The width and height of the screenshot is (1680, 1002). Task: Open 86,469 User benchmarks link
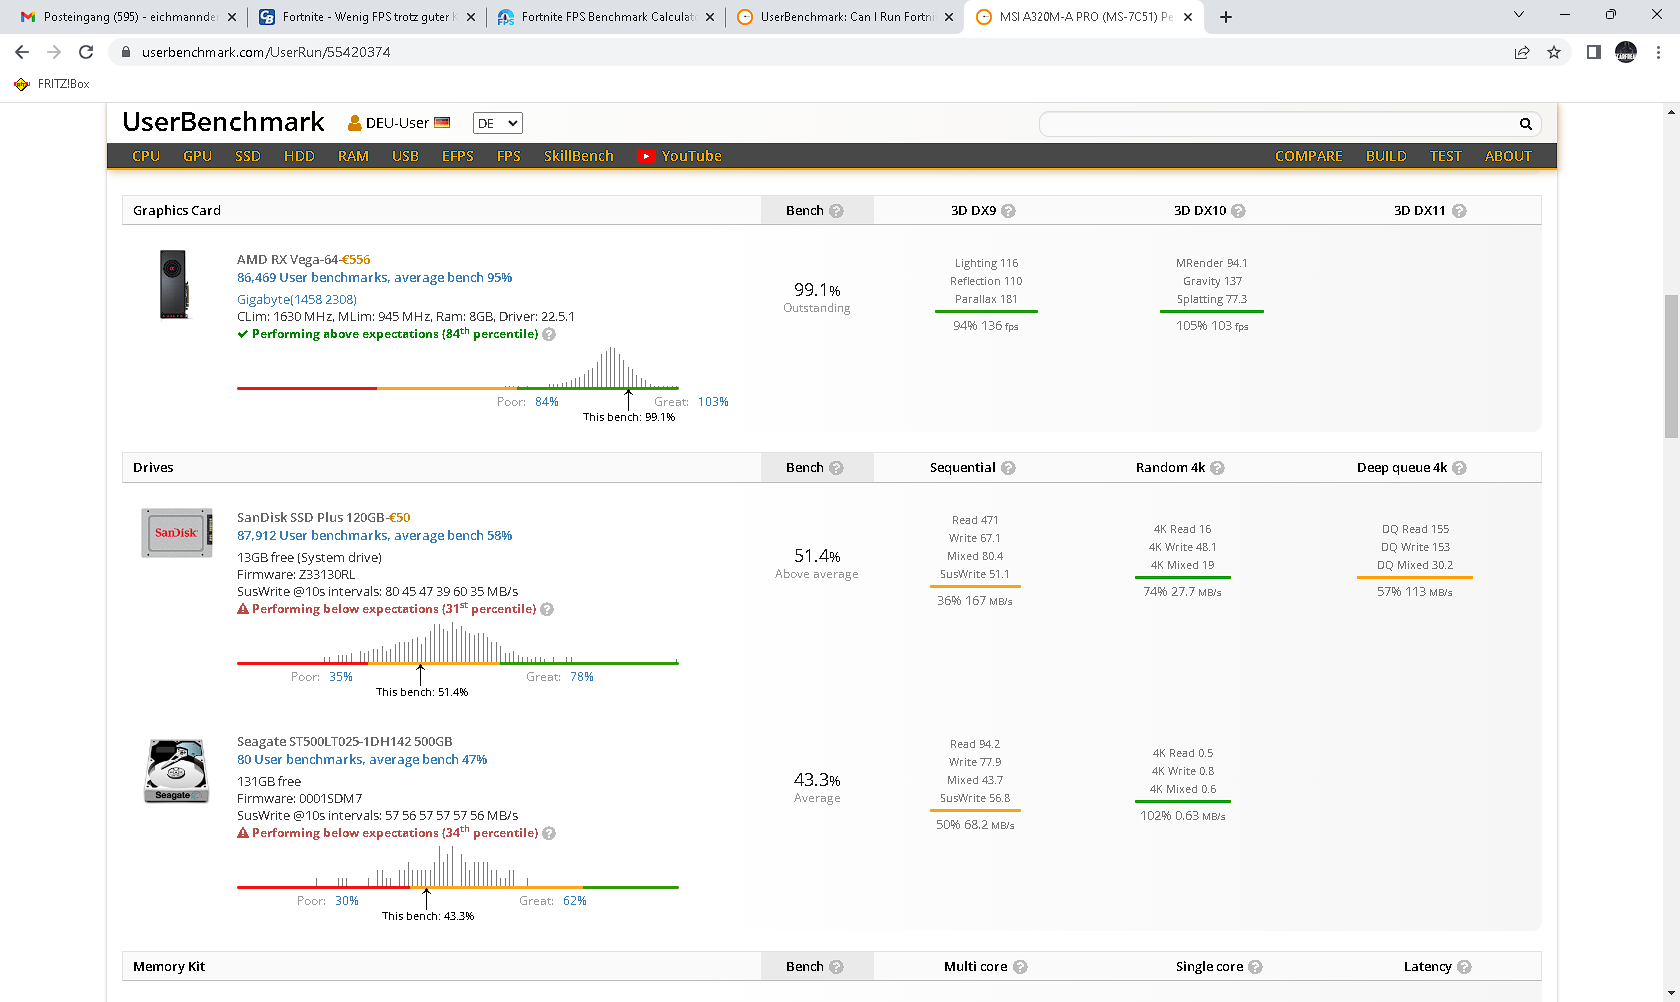click(374, 278)
